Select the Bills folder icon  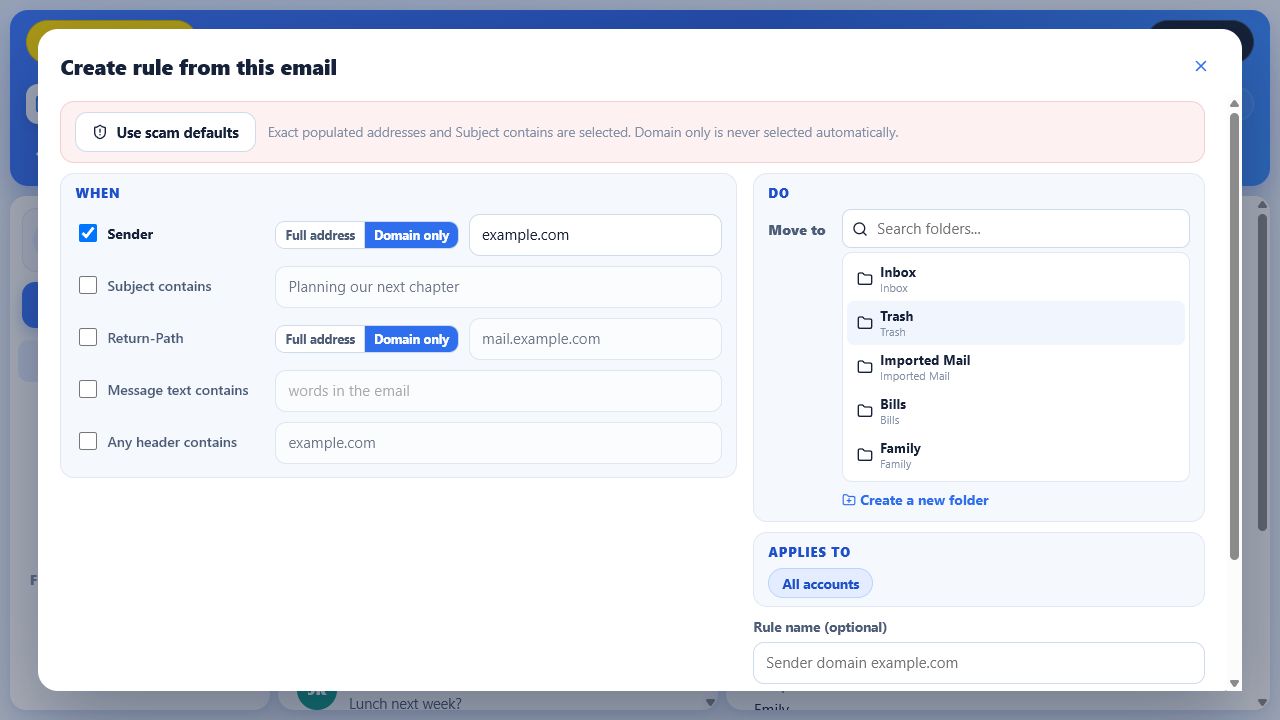tap(865, 411)
